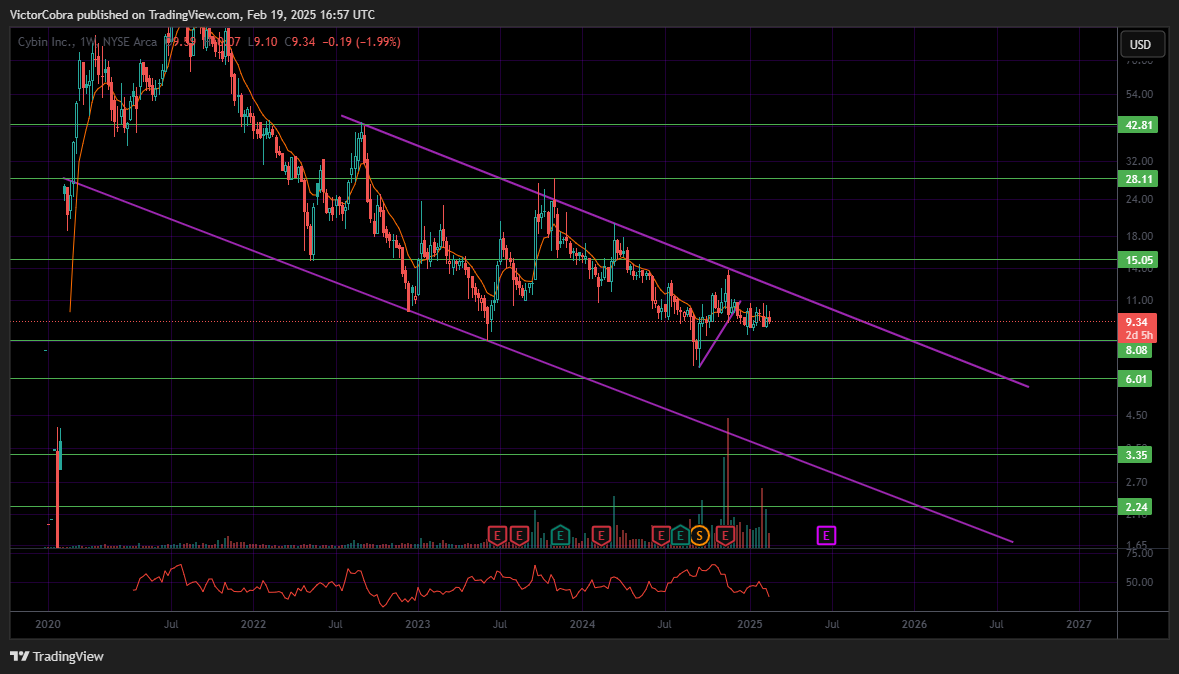Select the 2.24 horizontal line price label
The image size is (1179, 674).
[1137, 506]
